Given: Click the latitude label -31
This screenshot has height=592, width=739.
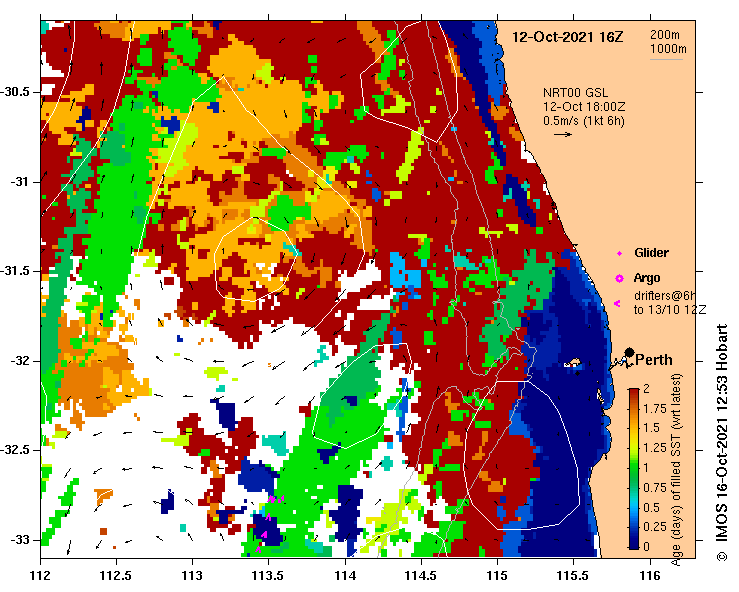Looking at the screenshot, I should point(19,181).
